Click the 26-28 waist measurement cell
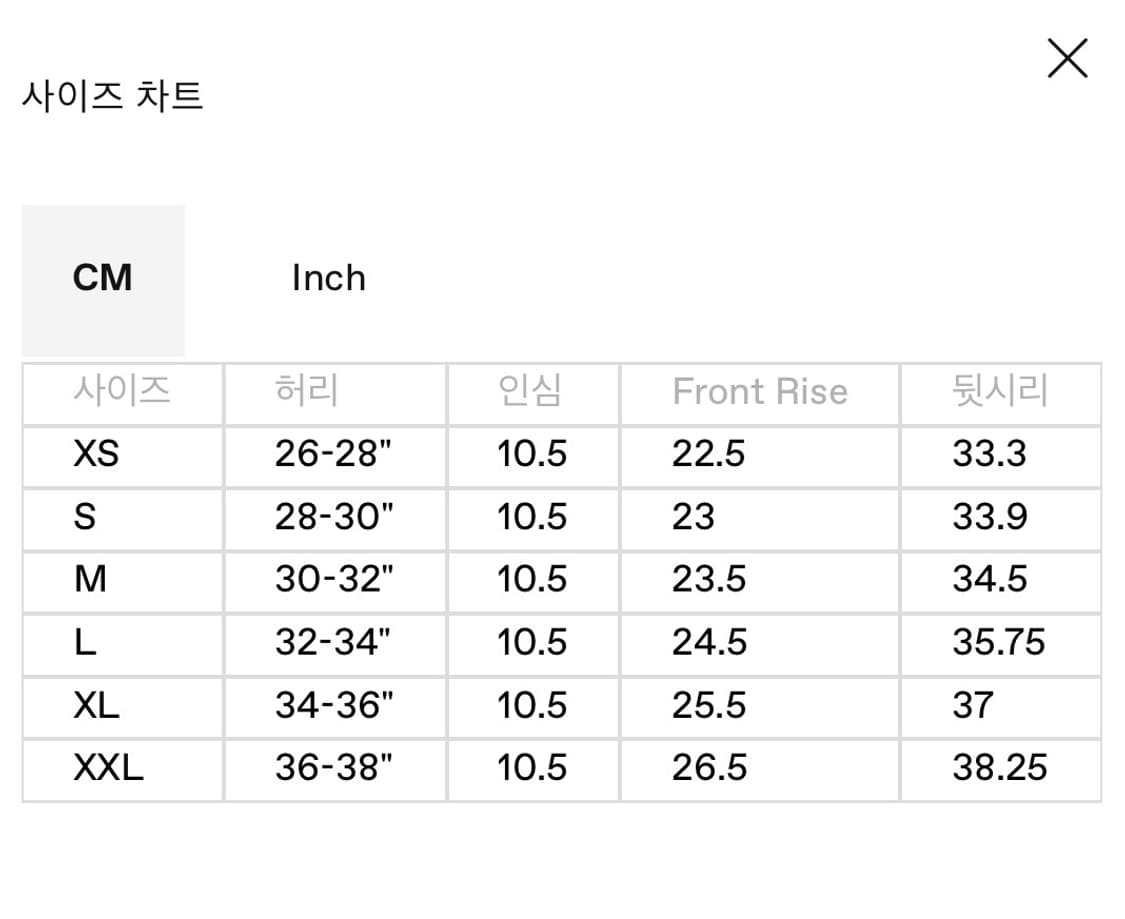The height and width of the screenshot is (919, 1125). [335, 455]
